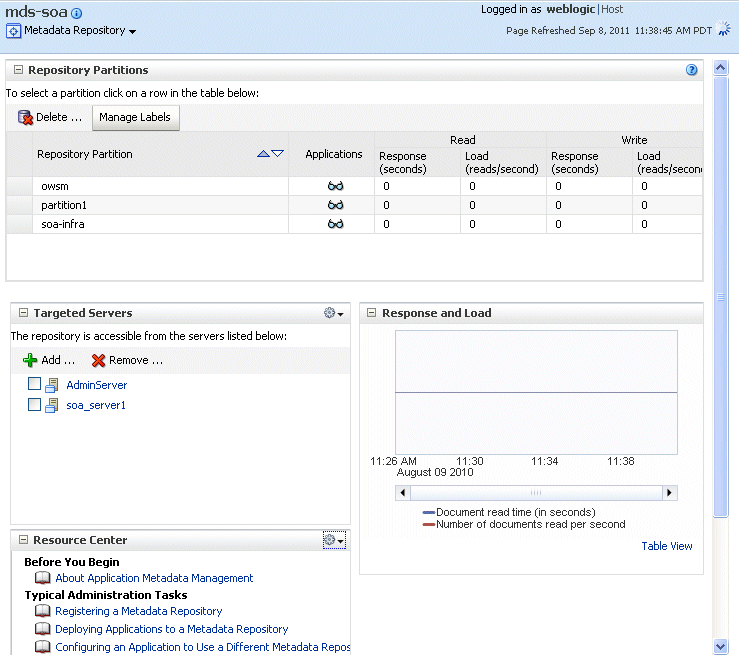Screen dimensions: 739x659
Task: Click the chart time range slider
Action: 536,493
